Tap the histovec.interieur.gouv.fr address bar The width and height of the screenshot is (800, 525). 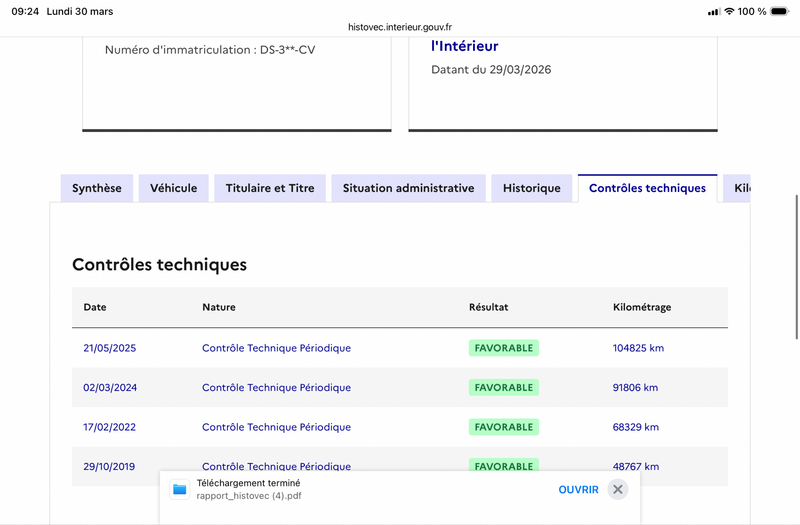[x=400, y=27]
